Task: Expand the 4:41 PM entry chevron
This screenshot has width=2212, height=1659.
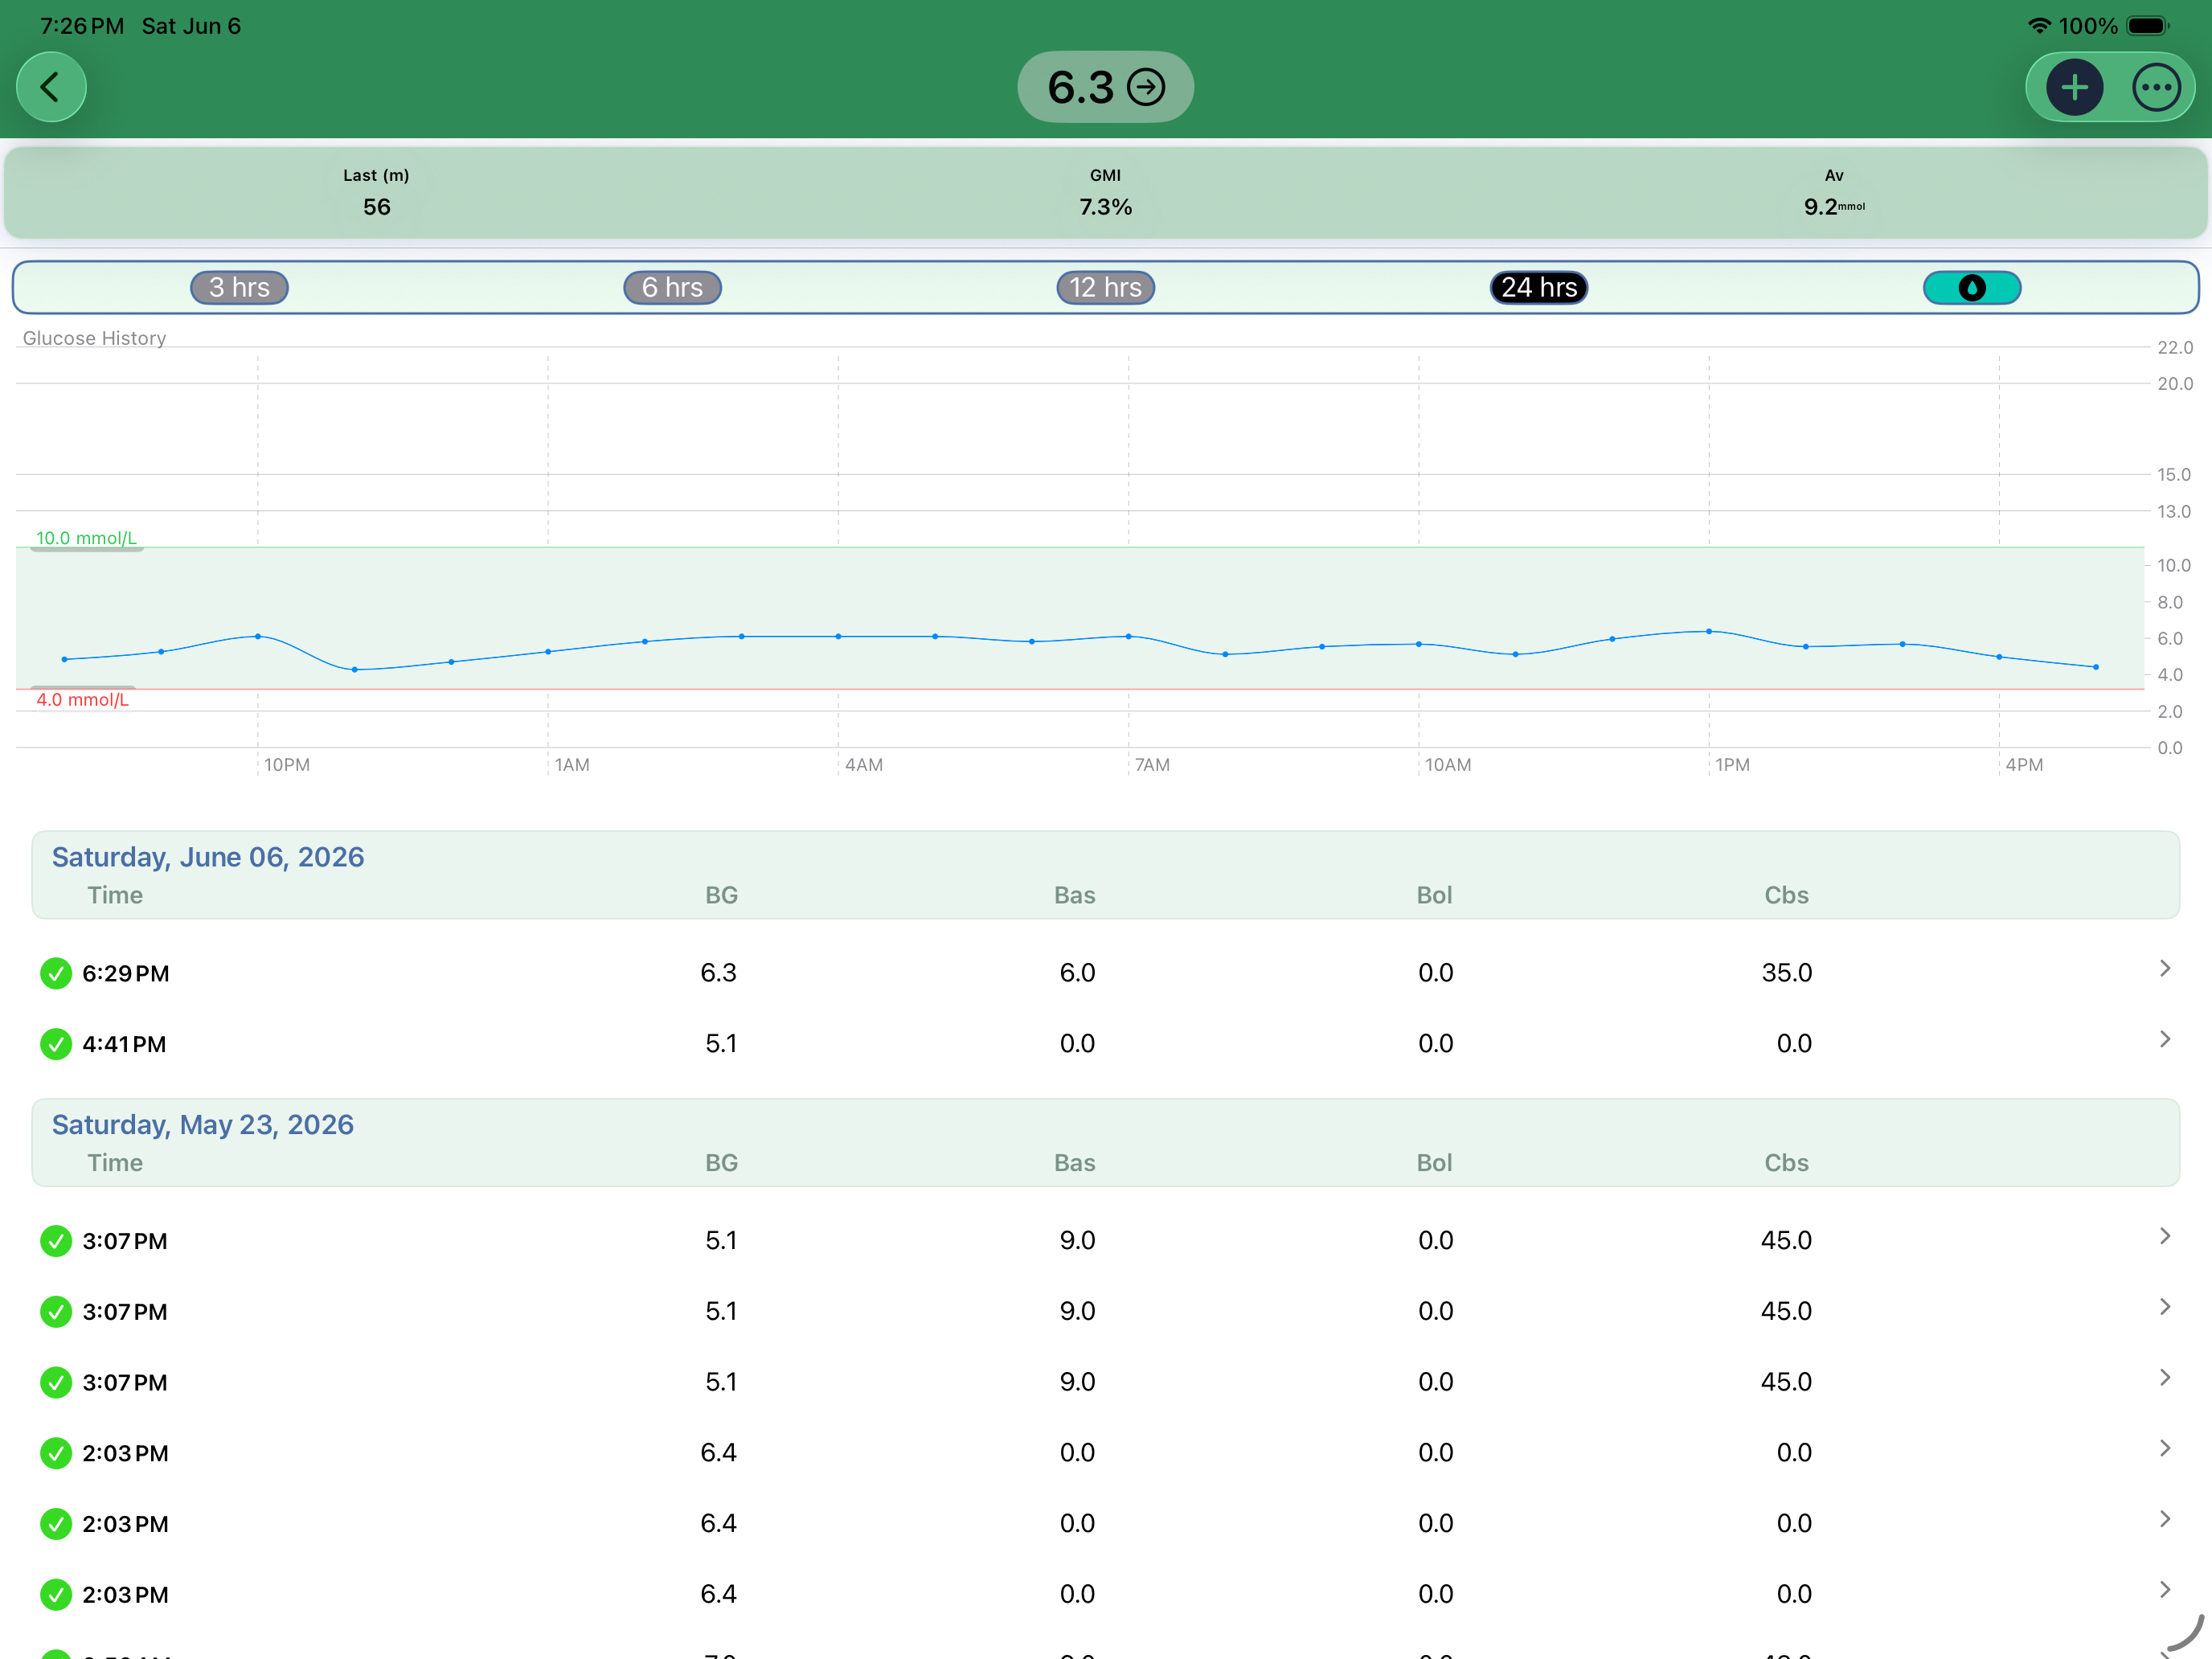Action: point(2164,1040)
